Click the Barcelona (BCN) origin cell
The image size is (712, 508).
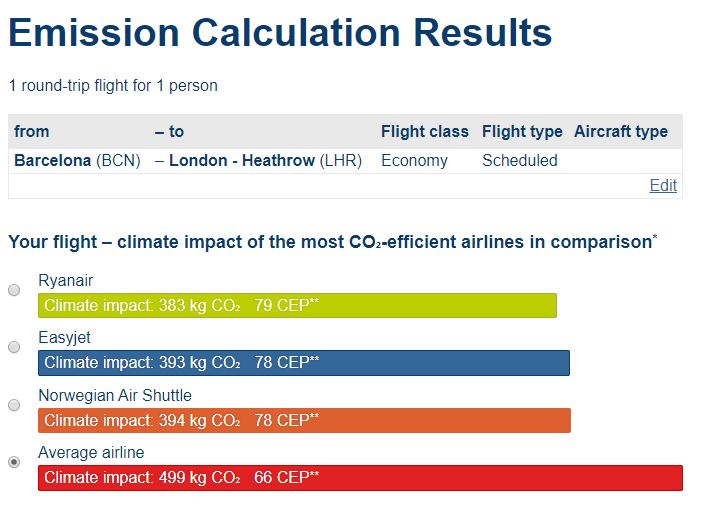point(77,160)
